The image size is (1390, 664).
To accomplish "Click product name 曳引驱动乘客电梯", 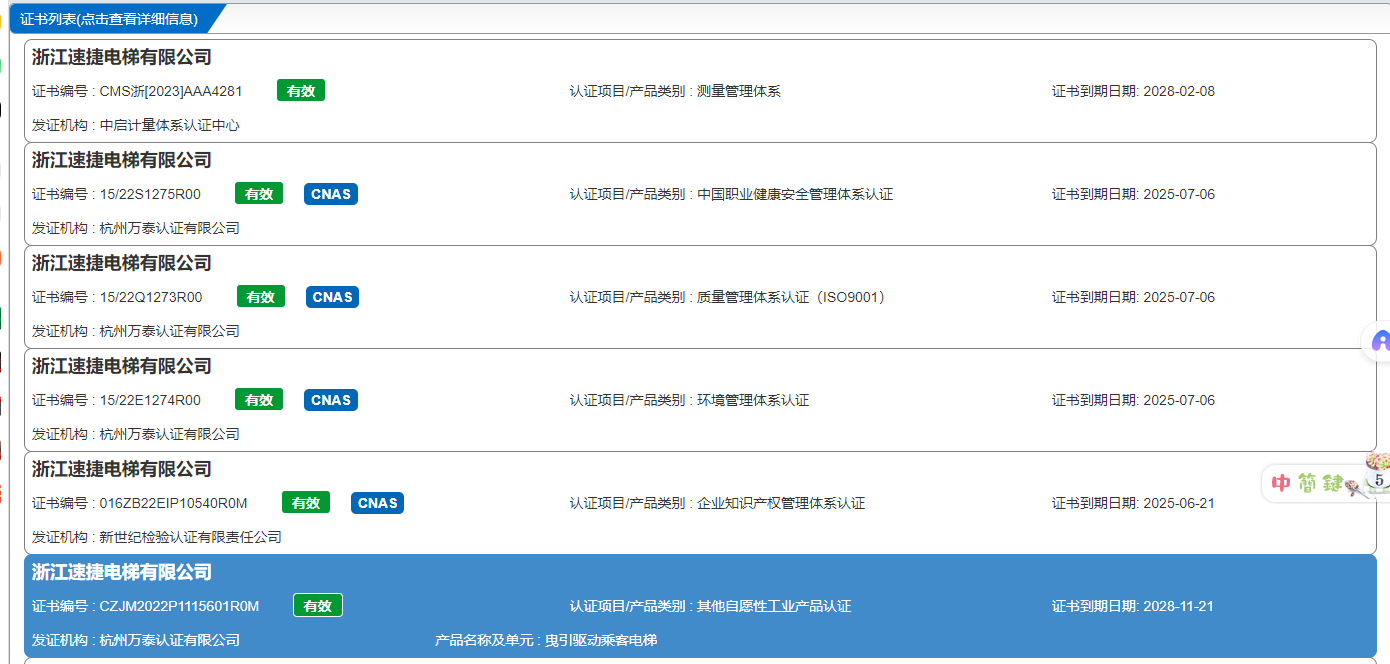I will 601,640.
